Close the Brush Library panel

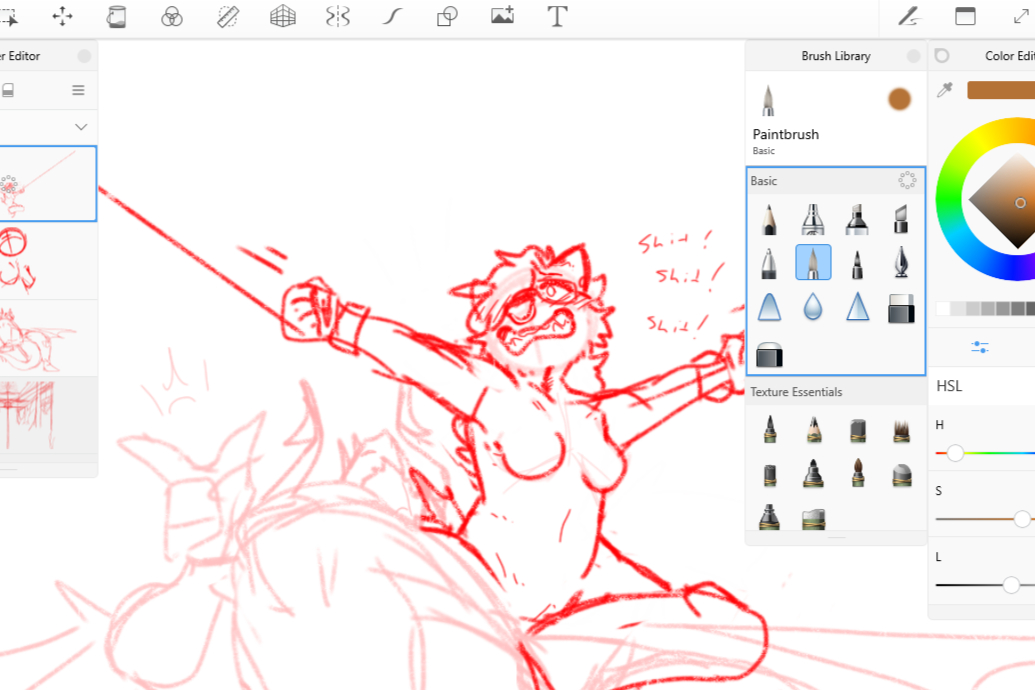(x=913, y=57)
